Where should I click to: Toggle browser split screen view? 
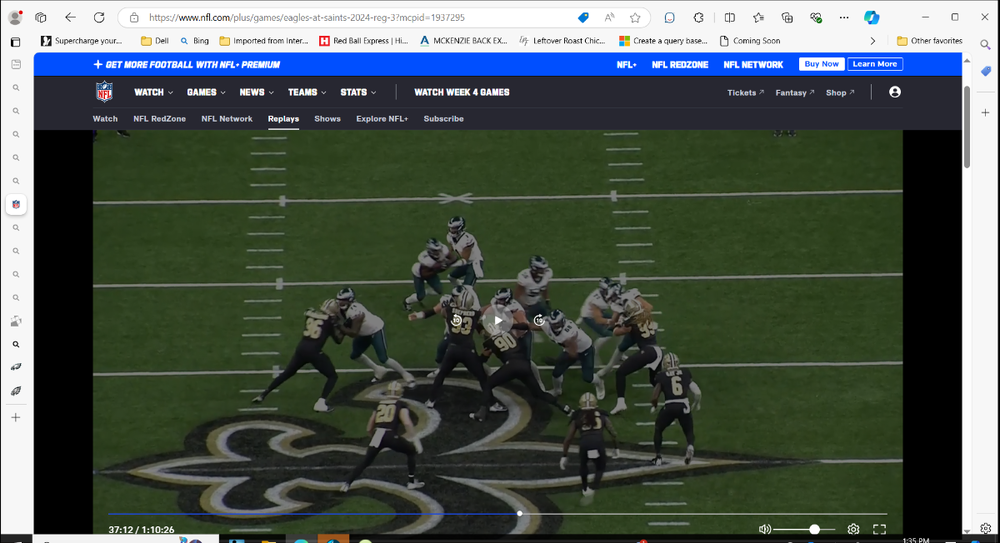coord(729,18)
